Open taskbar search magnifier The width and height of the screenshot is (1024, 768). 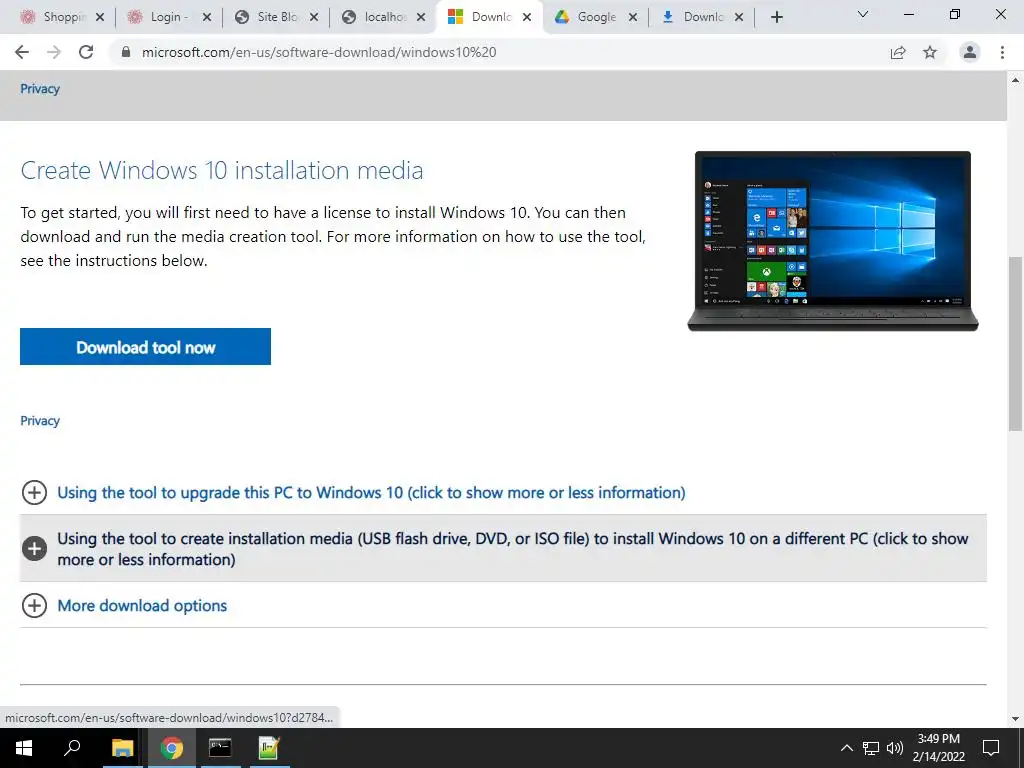pos(72,748)
